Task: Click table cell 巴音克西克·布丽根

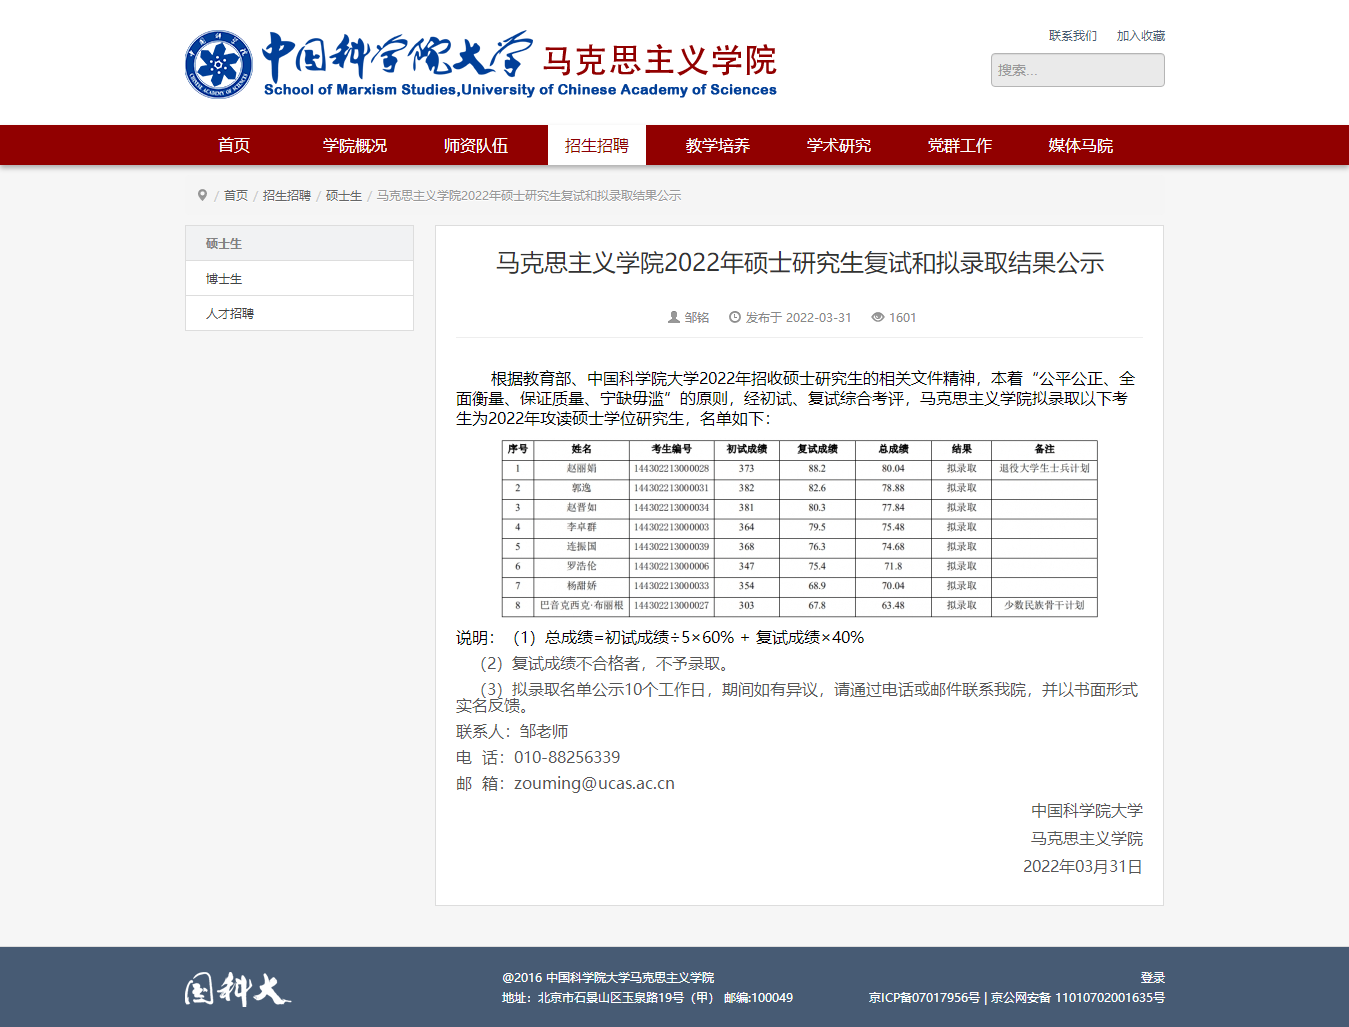Action: click(x=582, y=605)
